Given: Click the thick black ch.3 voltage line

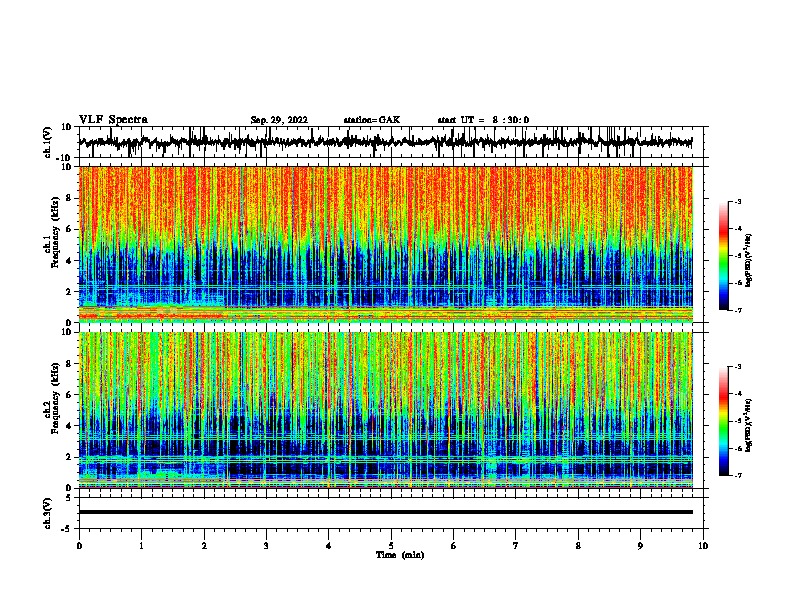Looking at the screenshot, I should (385, 512).
